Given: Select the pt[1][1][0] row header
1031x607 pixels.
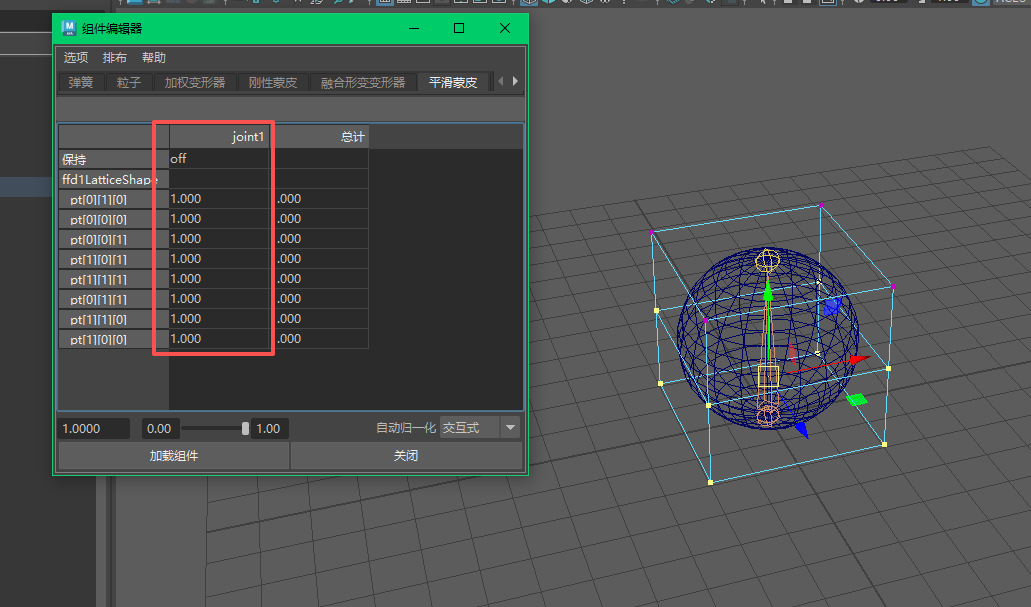Looking at the screenshot, I should (114, 320).
